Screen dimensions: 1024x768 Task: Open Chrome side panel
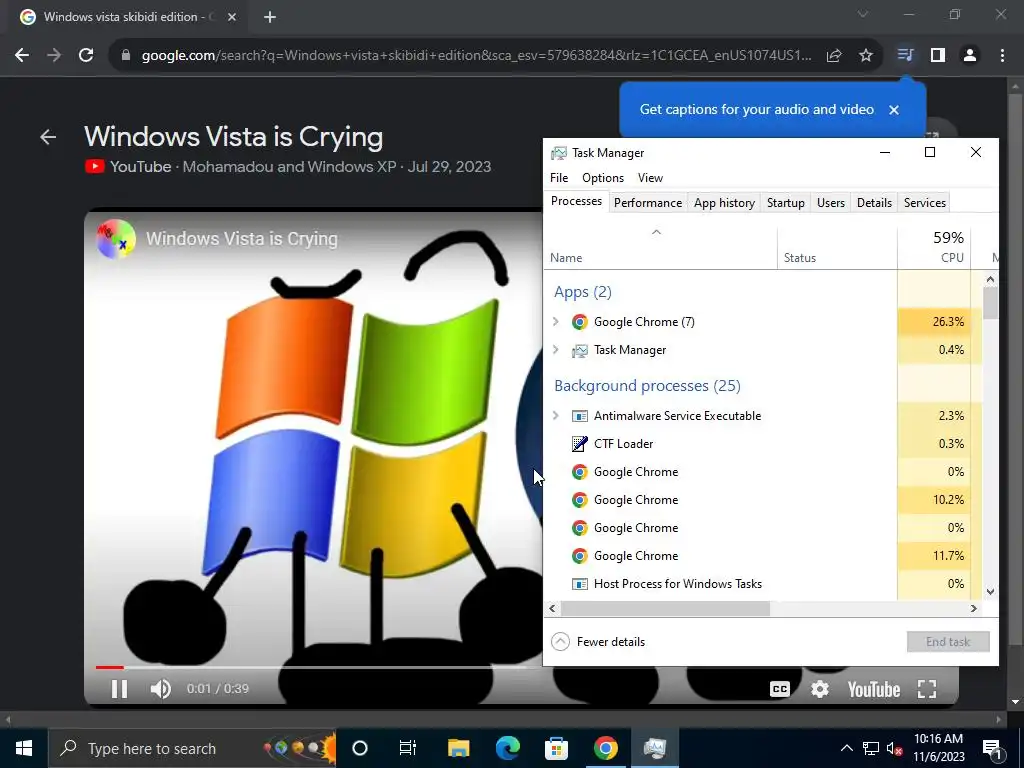click(938, 56)
